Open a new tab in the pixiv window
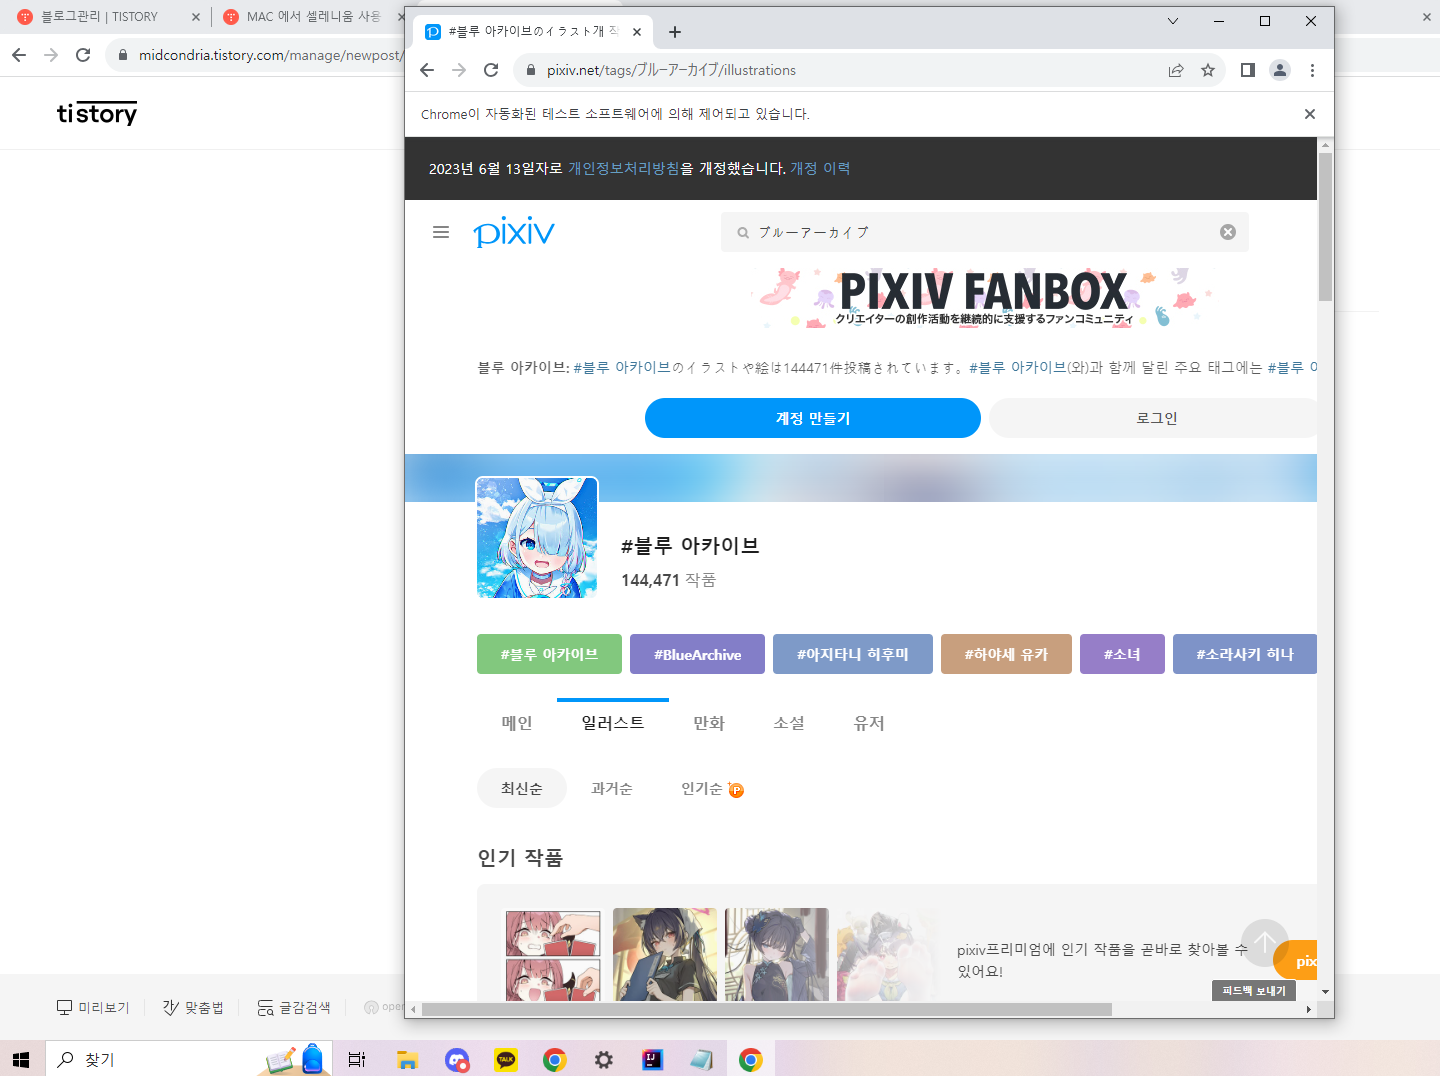1440x1076 pixels. pos(675,32)
